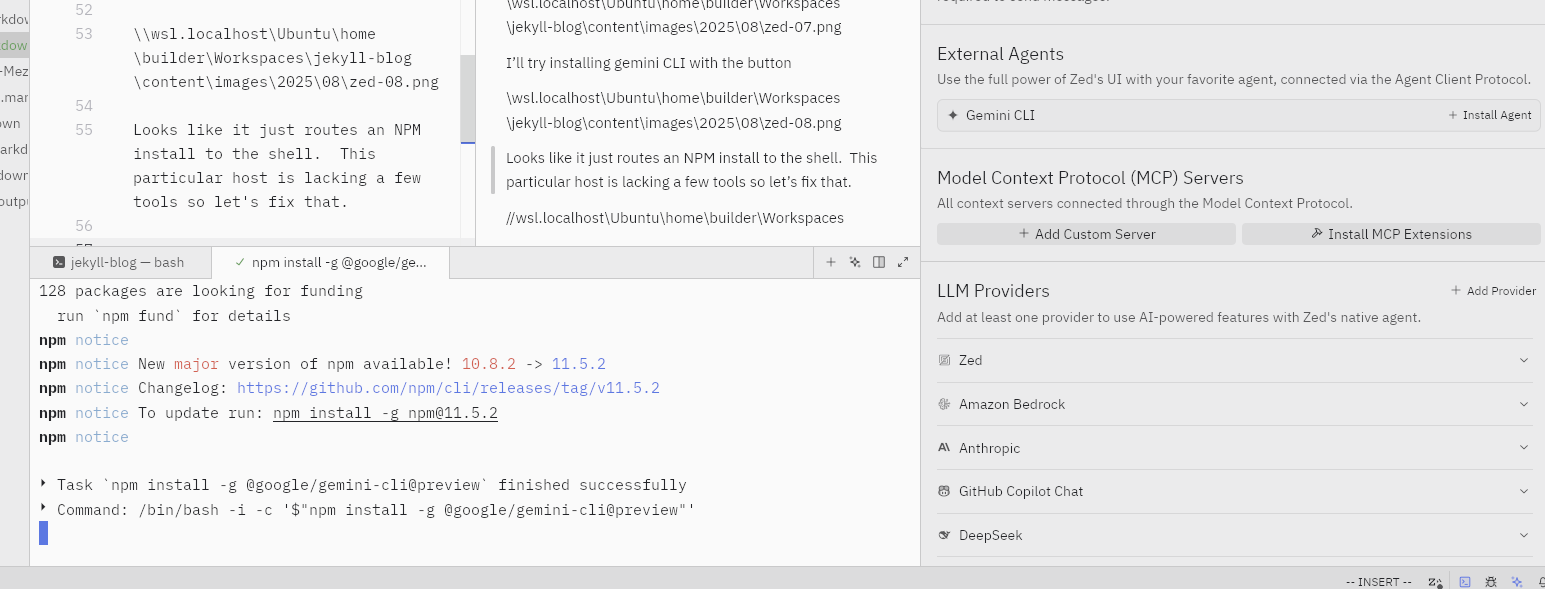
Task: Click editor line number 56
Action: [84, 226]
